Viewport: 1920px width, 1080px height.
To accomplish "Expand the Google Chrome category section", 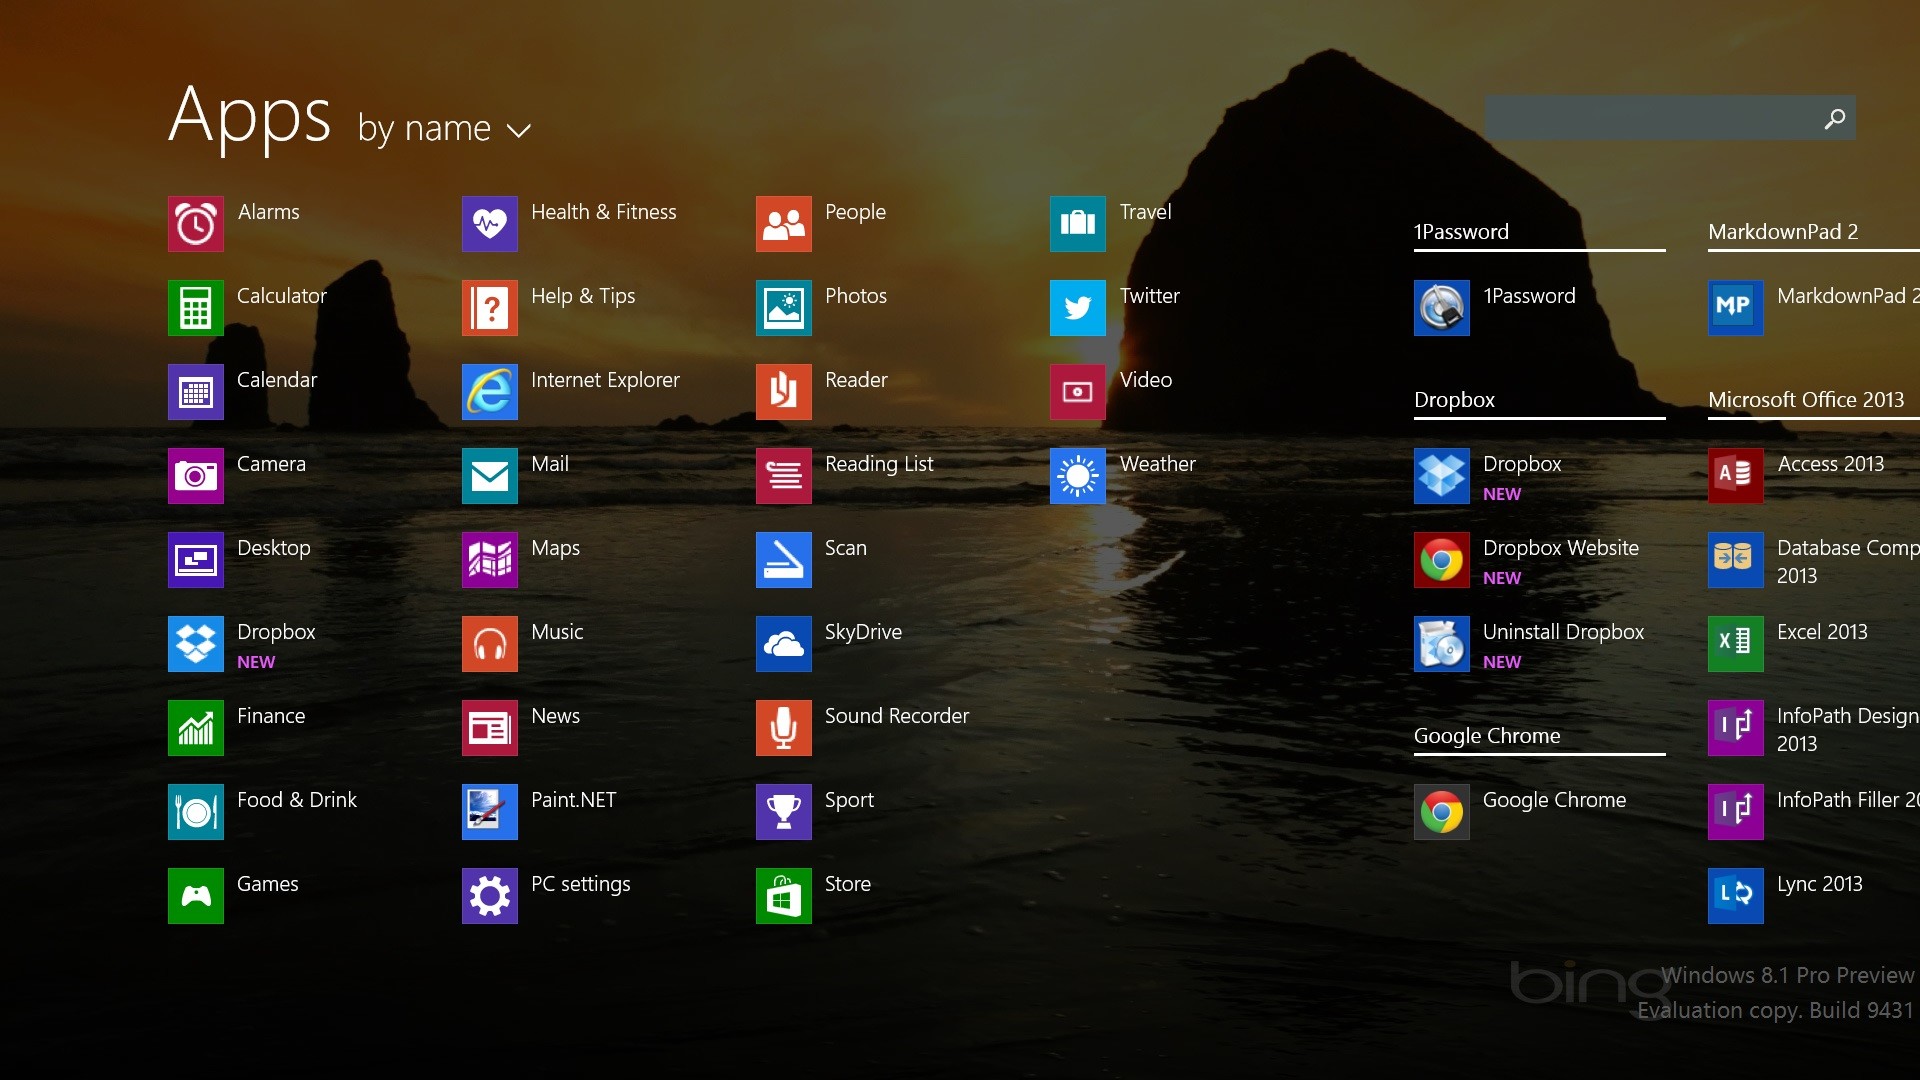I will 1486,733.
